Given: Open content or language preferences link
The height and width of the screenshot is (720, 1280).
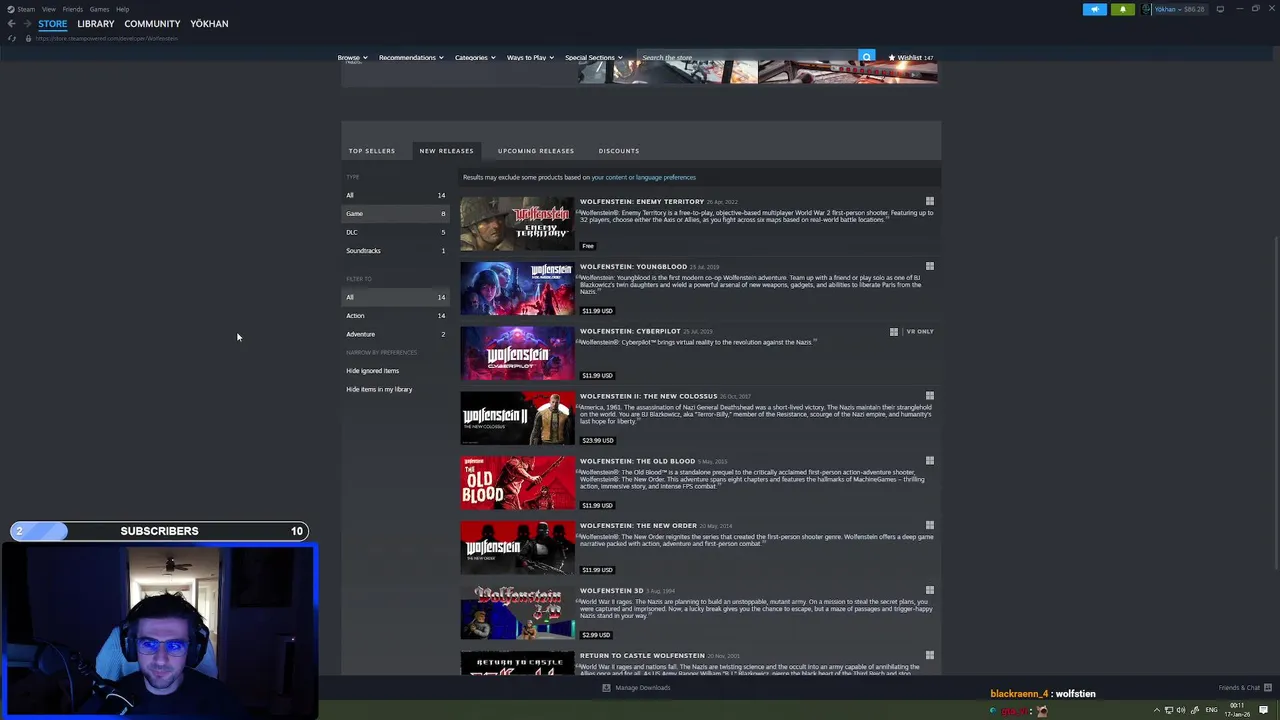Looking at the screenshot, I should [643, 177].
